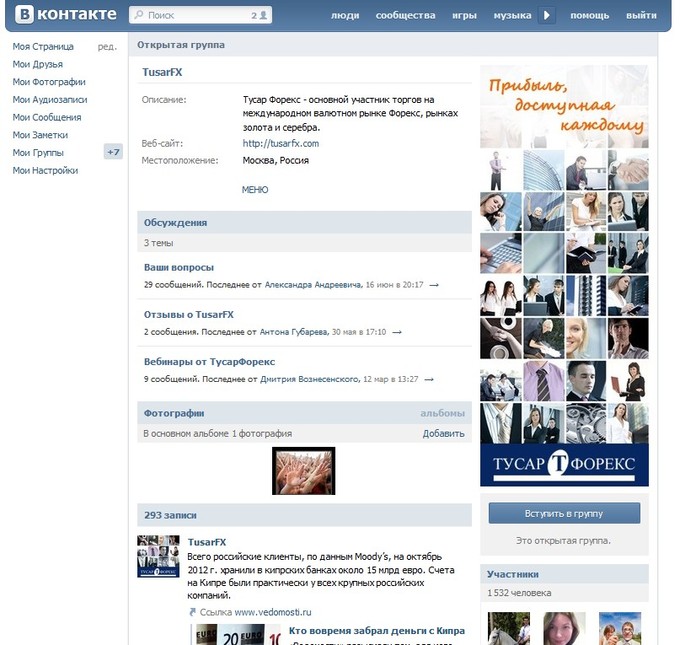Open first member avatar with horse
This screenshot has width=680, height=645.
coord(509,629)
